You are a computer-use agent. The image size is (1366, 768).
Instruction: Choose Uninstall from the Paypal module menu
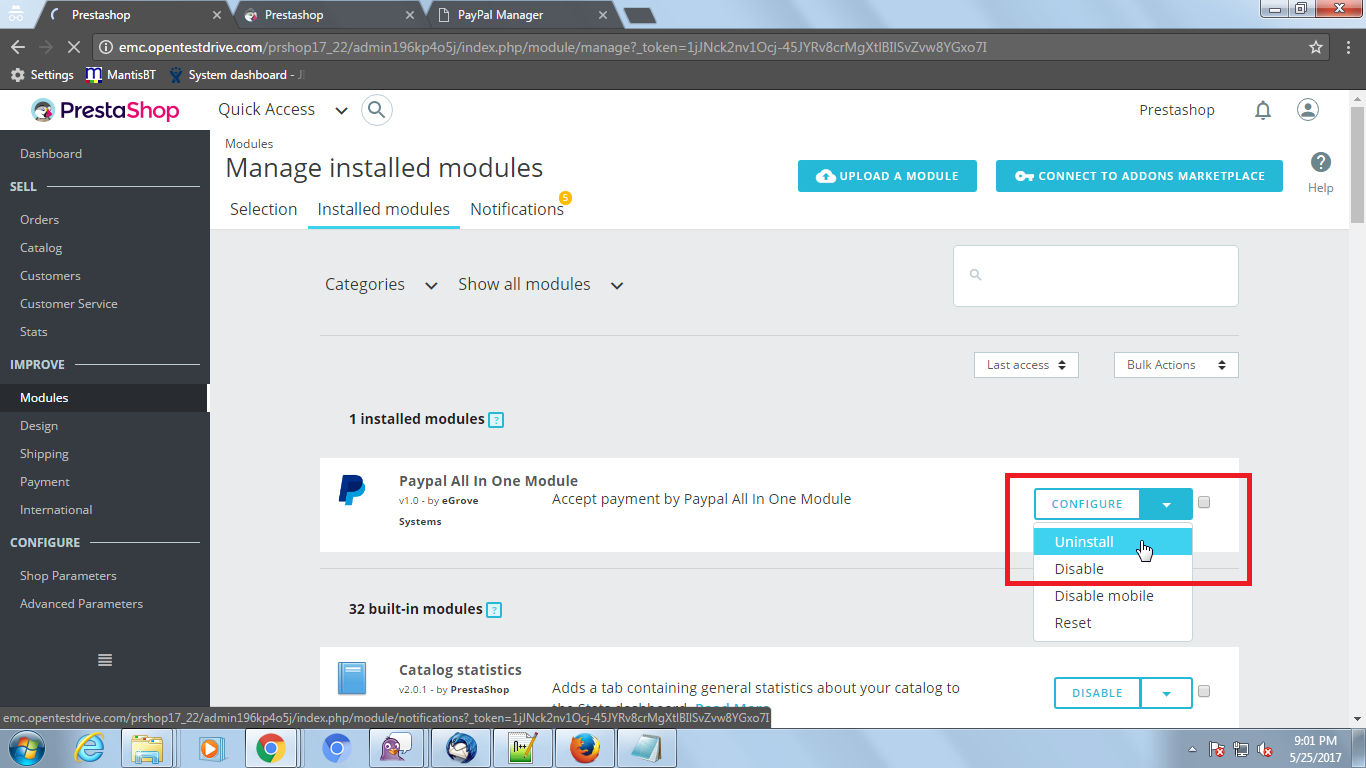(1113, 542)
